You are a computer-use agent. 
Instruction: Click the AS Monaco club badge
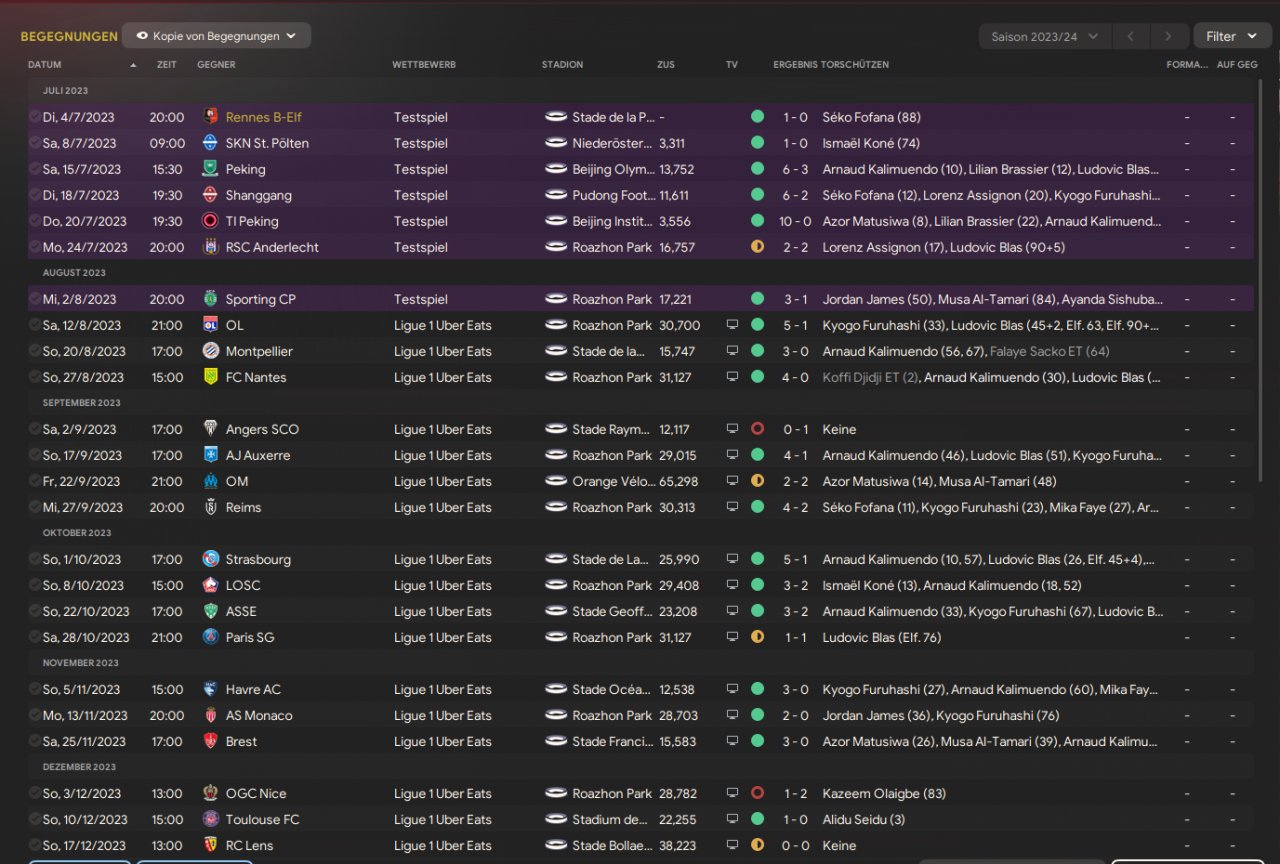210,715
